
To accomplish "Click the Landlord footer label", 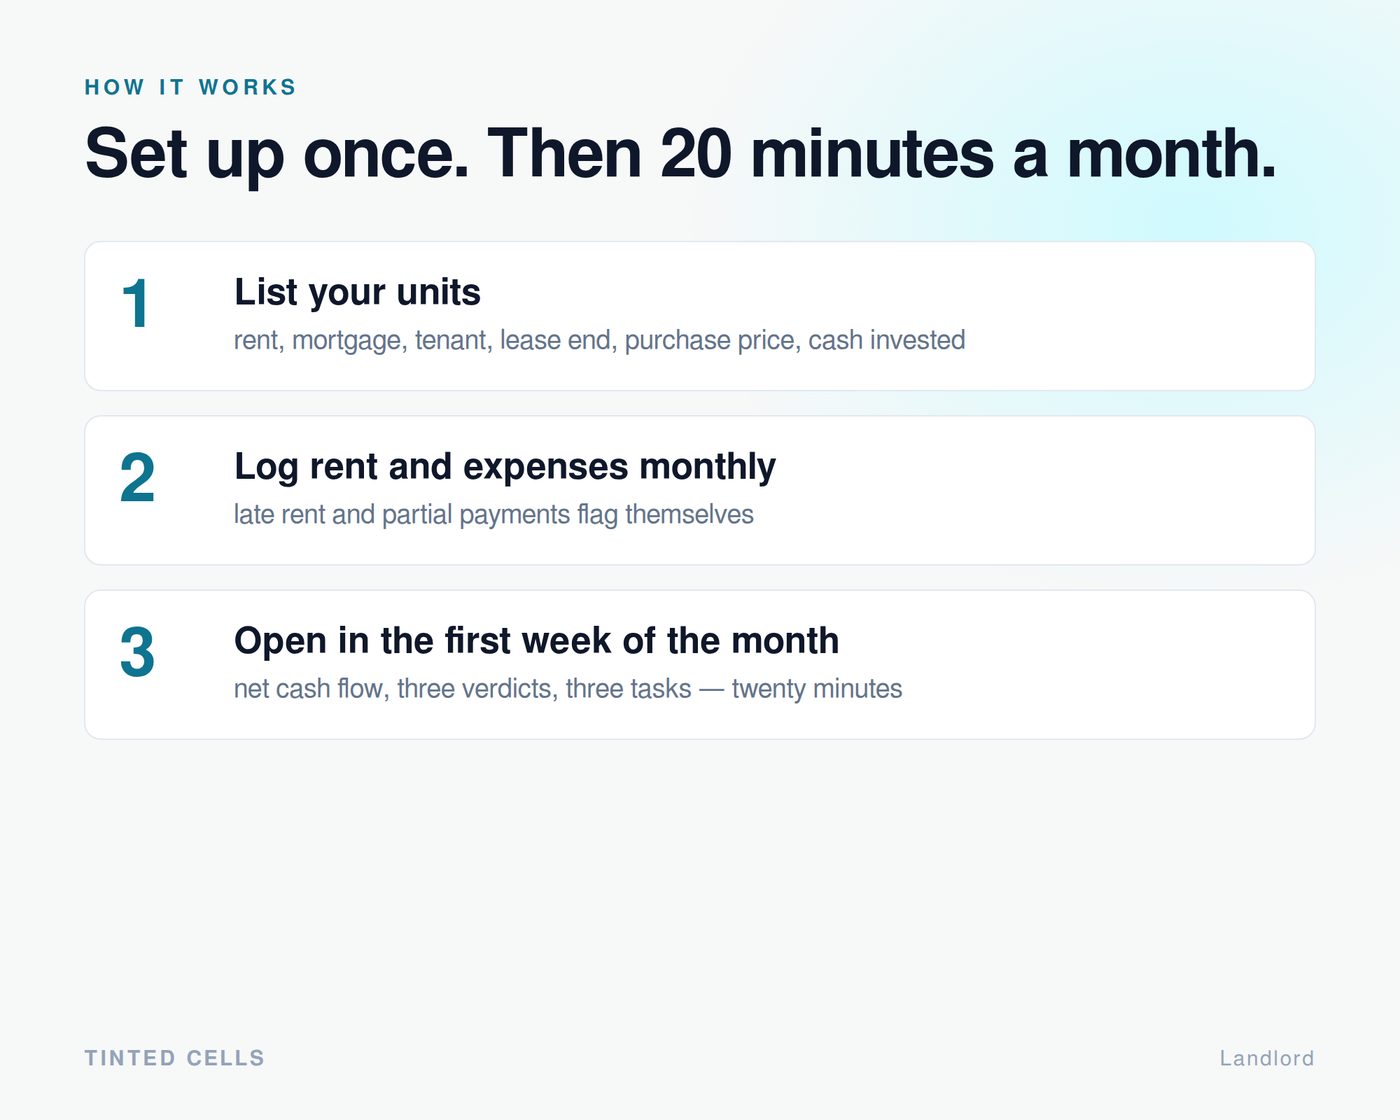I will (x=1267, y=1058).
